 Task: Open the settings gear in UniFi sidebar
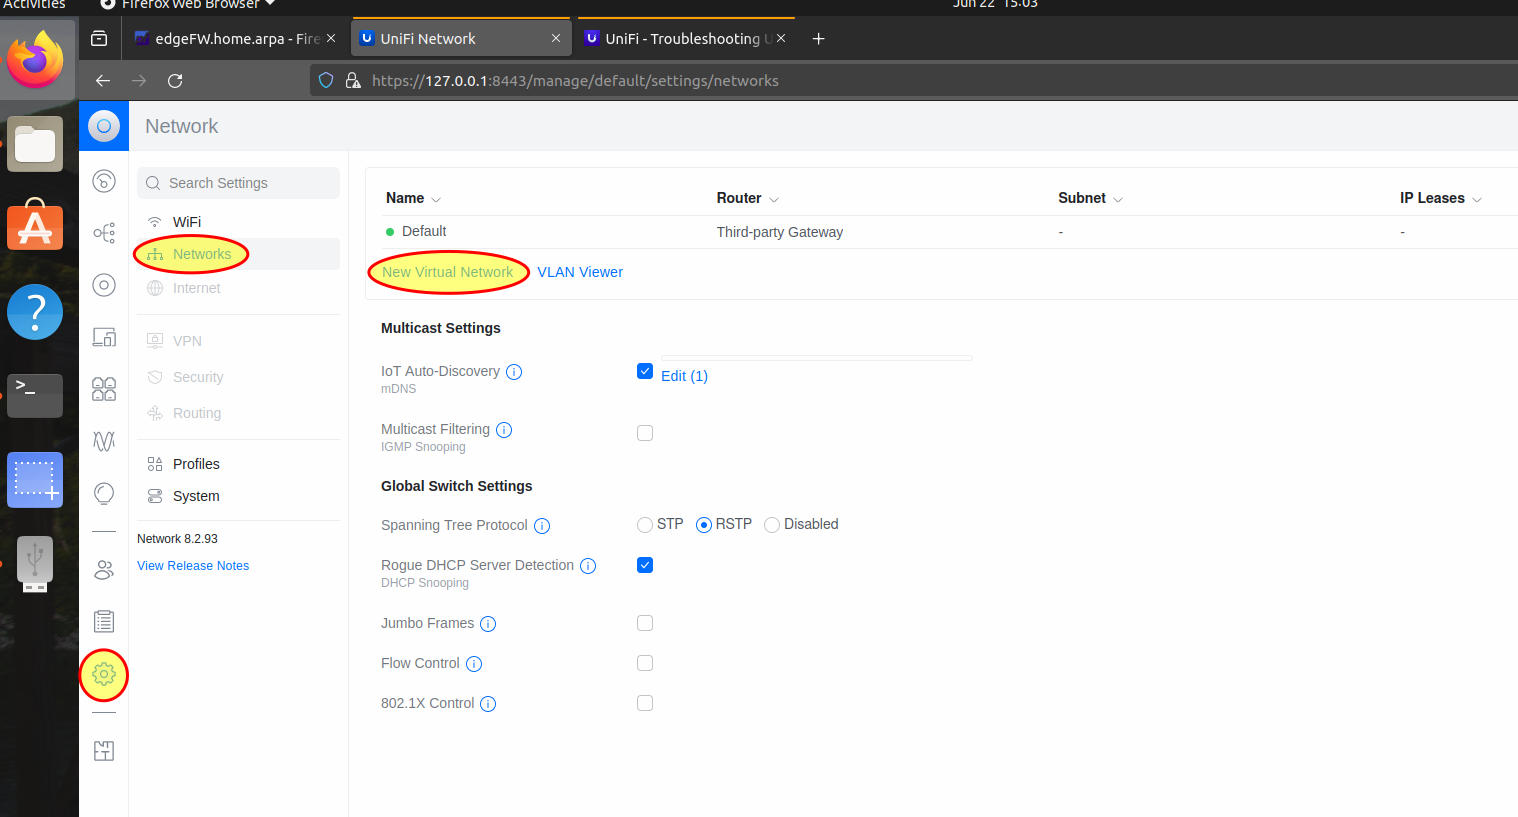click(104, 675)
